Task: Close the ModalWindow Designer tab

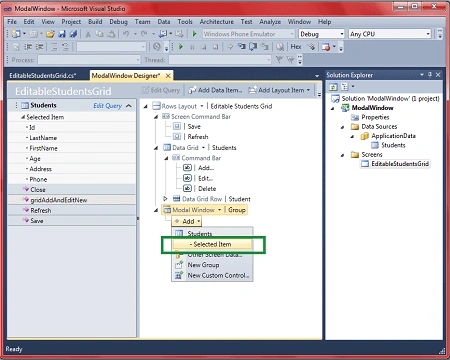Action: pyautogui.click(x=168, y=76)
